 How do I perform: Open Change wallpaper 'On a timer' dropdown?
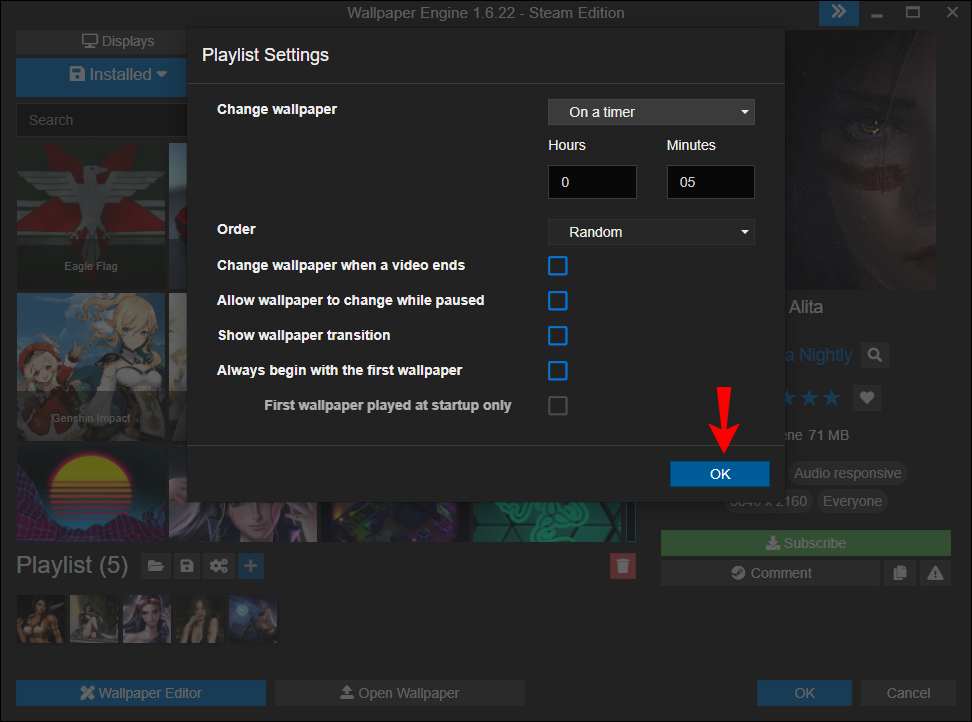pos(651,112)
